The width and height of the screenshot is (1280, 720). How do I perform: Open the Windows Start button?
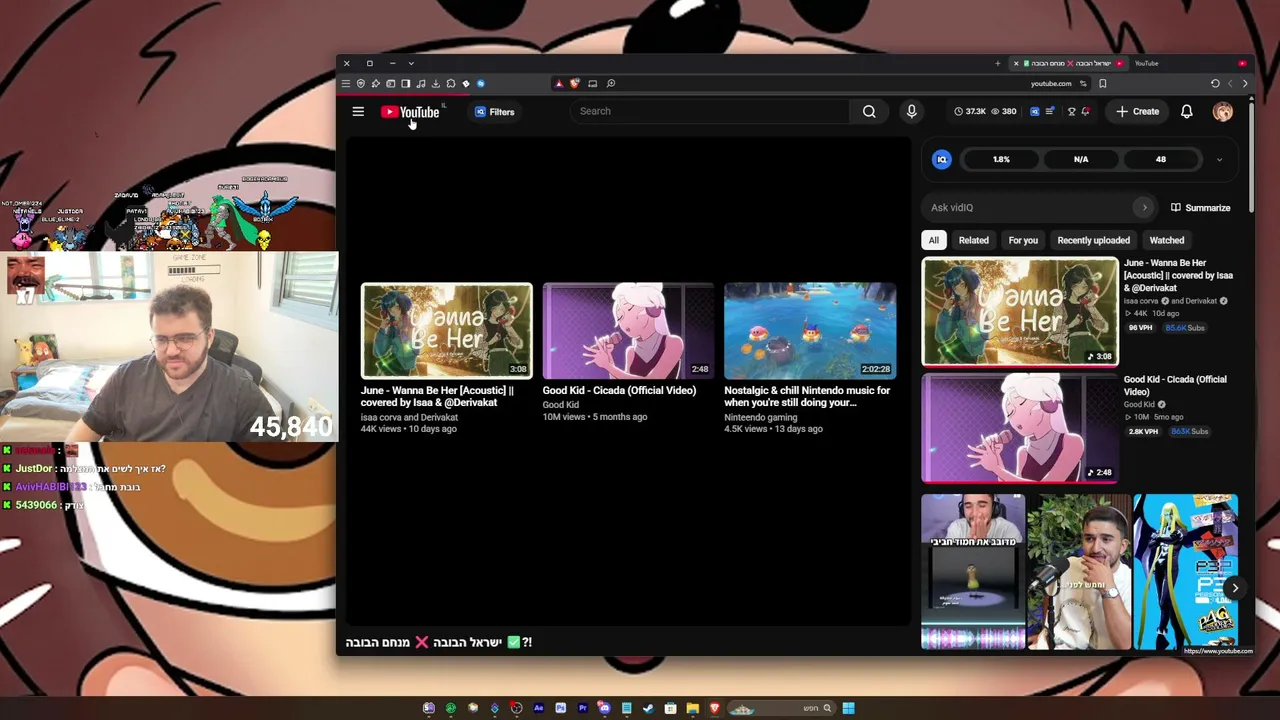tap(848, 708)
